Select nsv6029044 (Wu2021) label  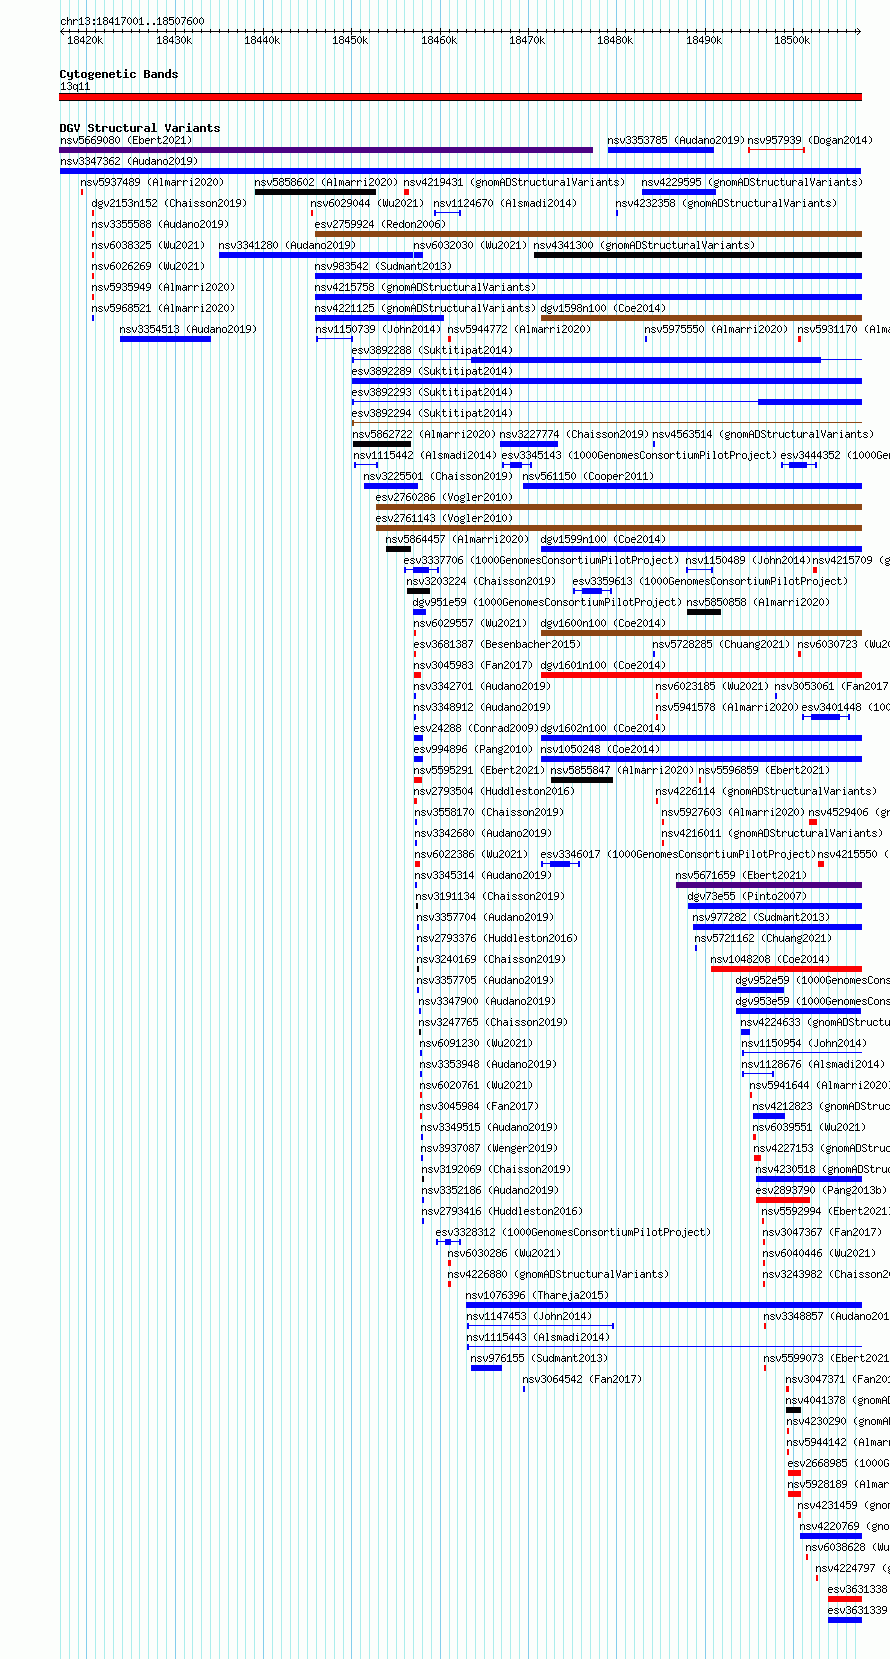(367, 203)
